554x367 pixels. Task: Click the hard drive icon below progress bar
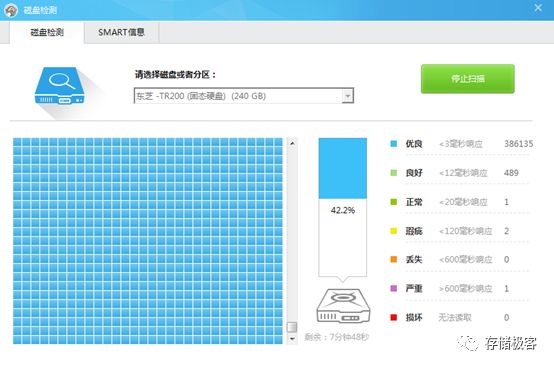coord(343,306)
